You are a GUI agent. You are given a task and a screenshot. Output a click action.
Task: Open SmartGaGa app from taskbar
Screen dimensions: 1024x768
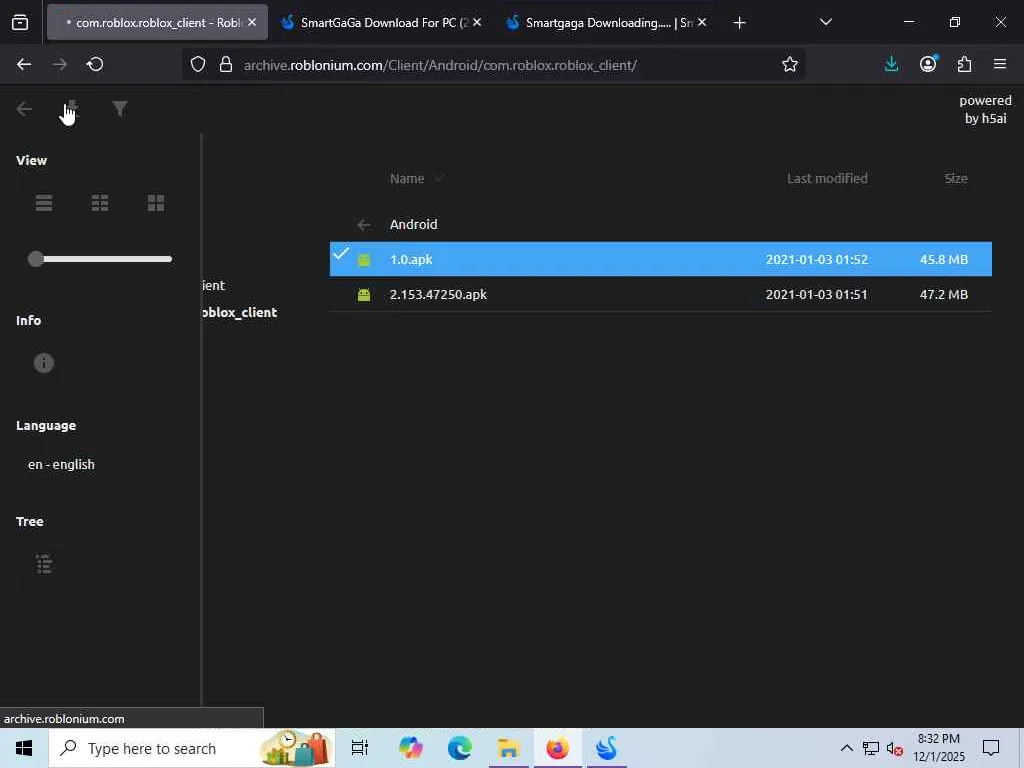pyautogui.click(x=606, y=748)
